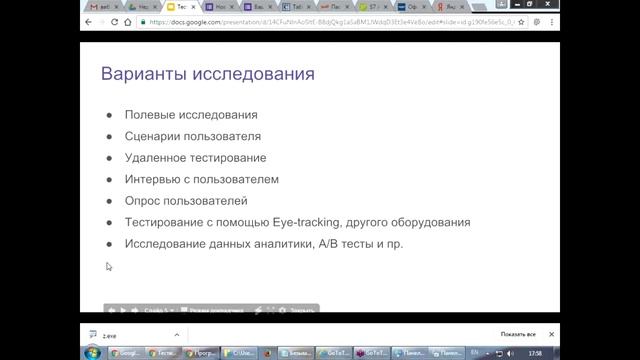Bookmark this page with the star icon
The image size is (640, 360).
coord(521,22)
